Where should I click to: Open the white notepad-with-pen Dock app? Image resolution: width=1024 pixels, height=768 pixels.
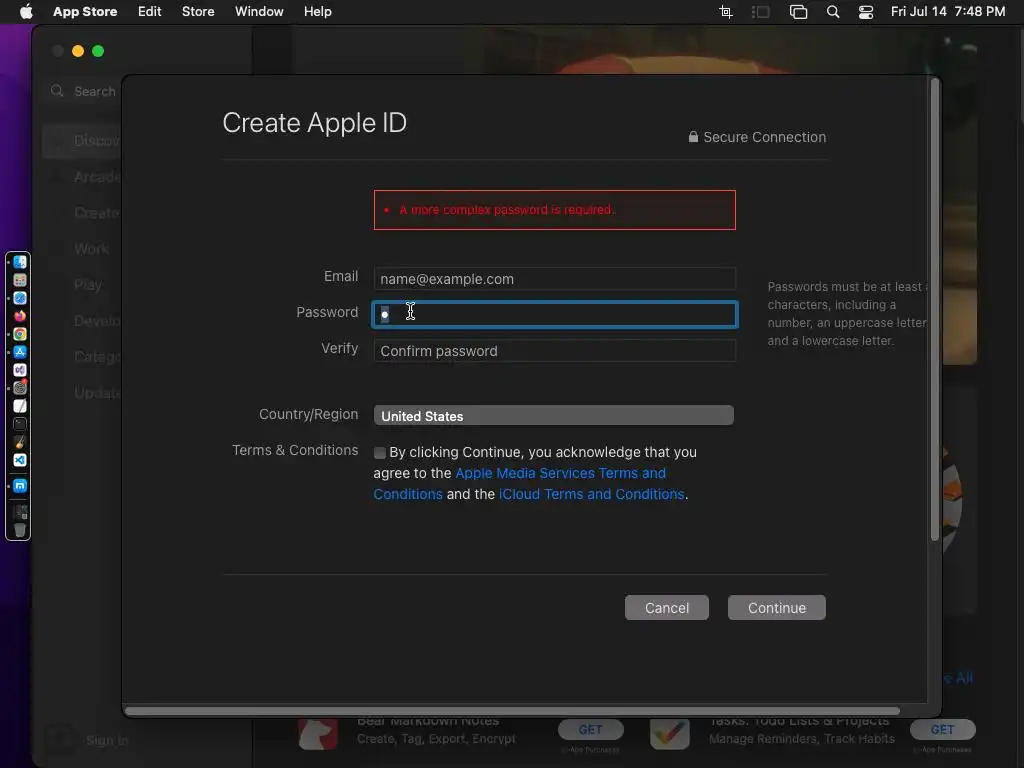point(20,406)
